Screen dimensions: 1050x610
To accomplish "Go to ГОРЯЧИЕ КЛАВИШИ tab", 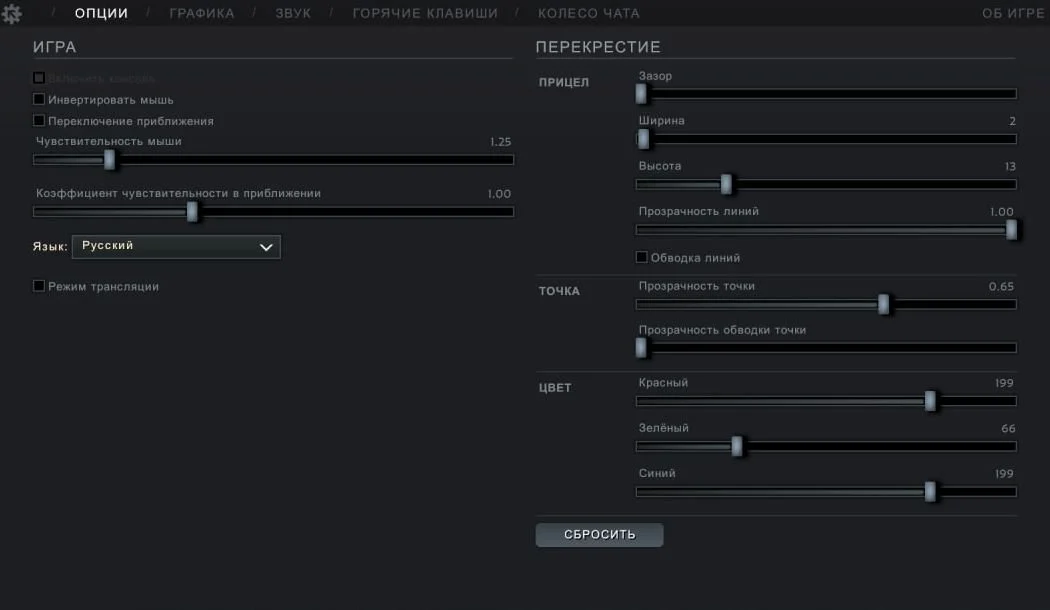I will (x=425, y=13).
